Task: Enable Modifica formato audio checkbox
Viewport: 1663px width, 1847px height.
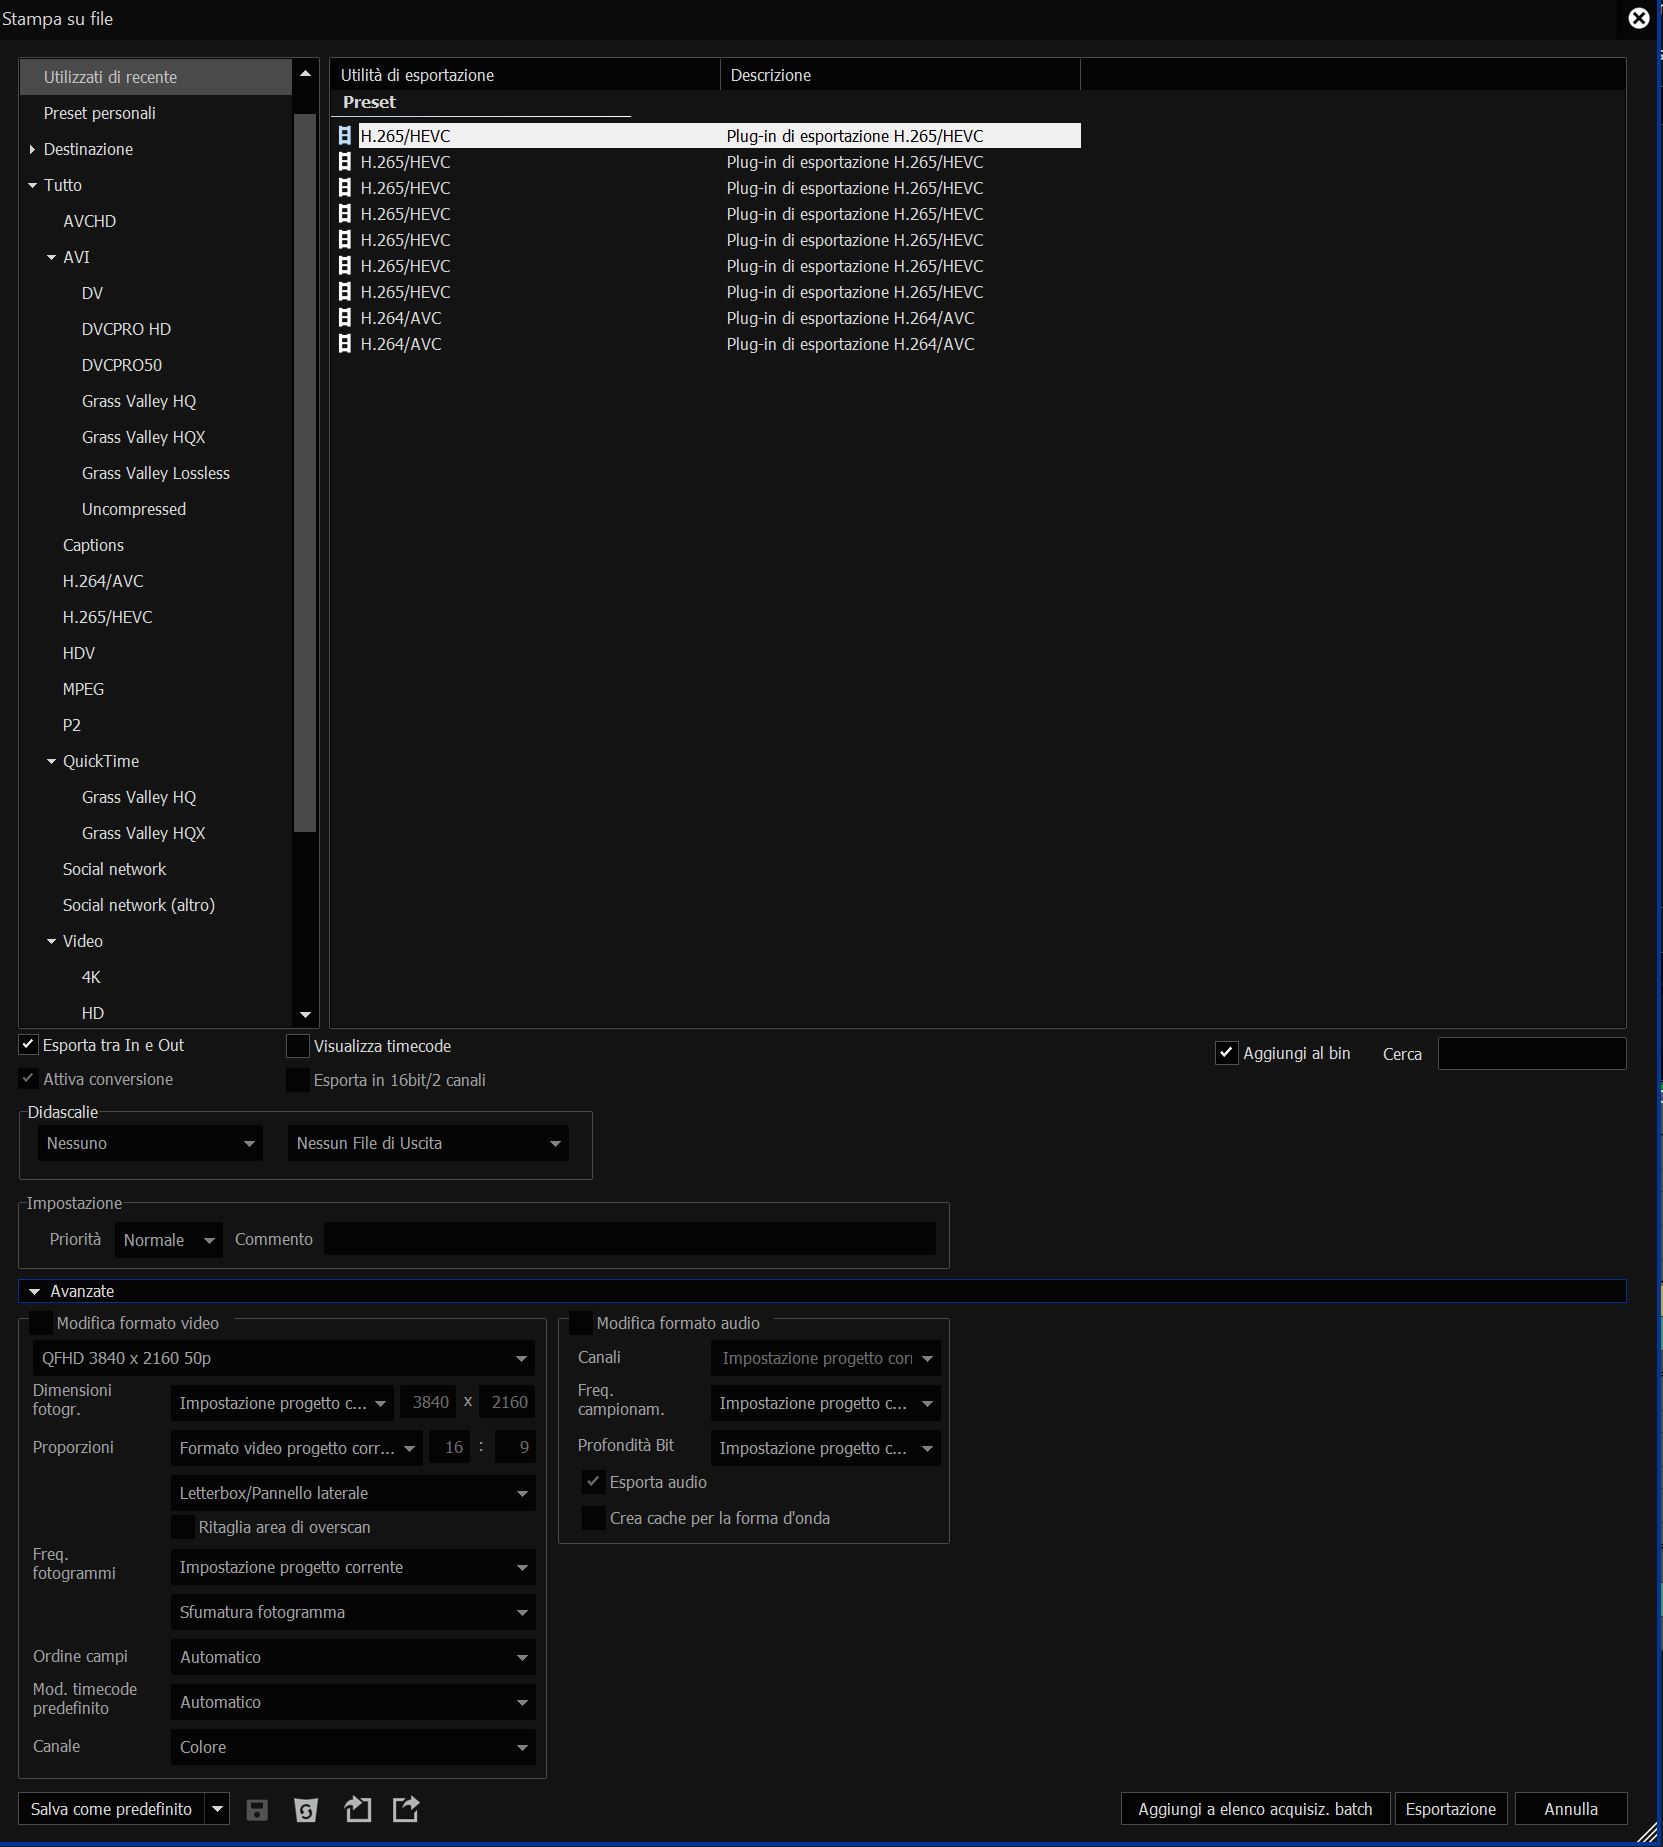Action: pos(581,1323)
